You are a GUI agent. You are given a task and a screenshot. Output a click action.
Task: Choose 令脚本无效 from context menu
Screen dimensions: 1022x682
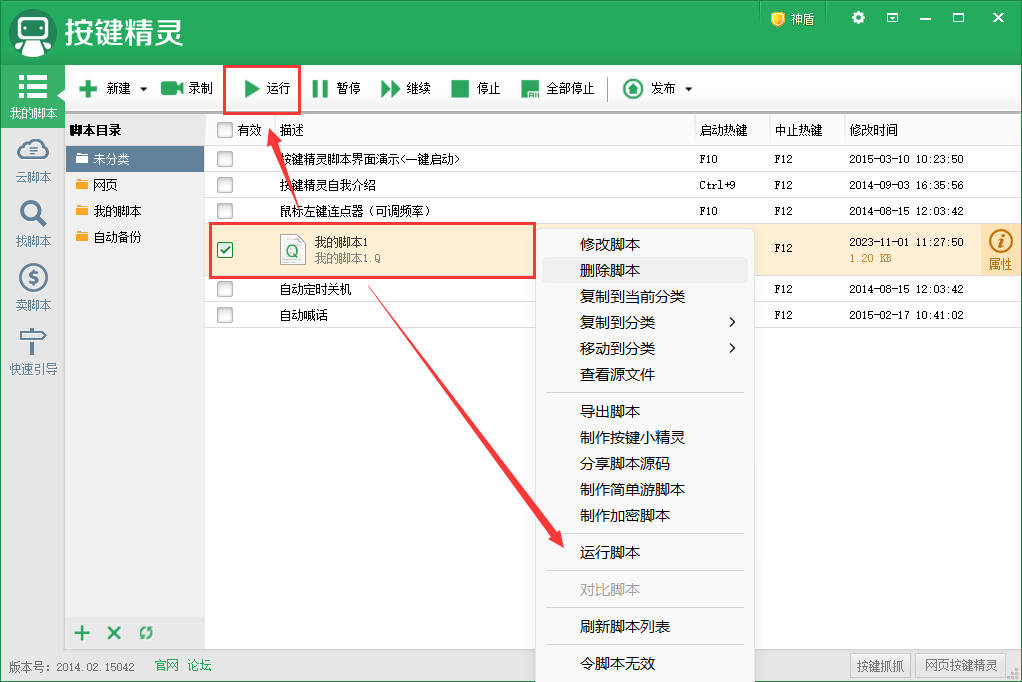pos(645,664)
